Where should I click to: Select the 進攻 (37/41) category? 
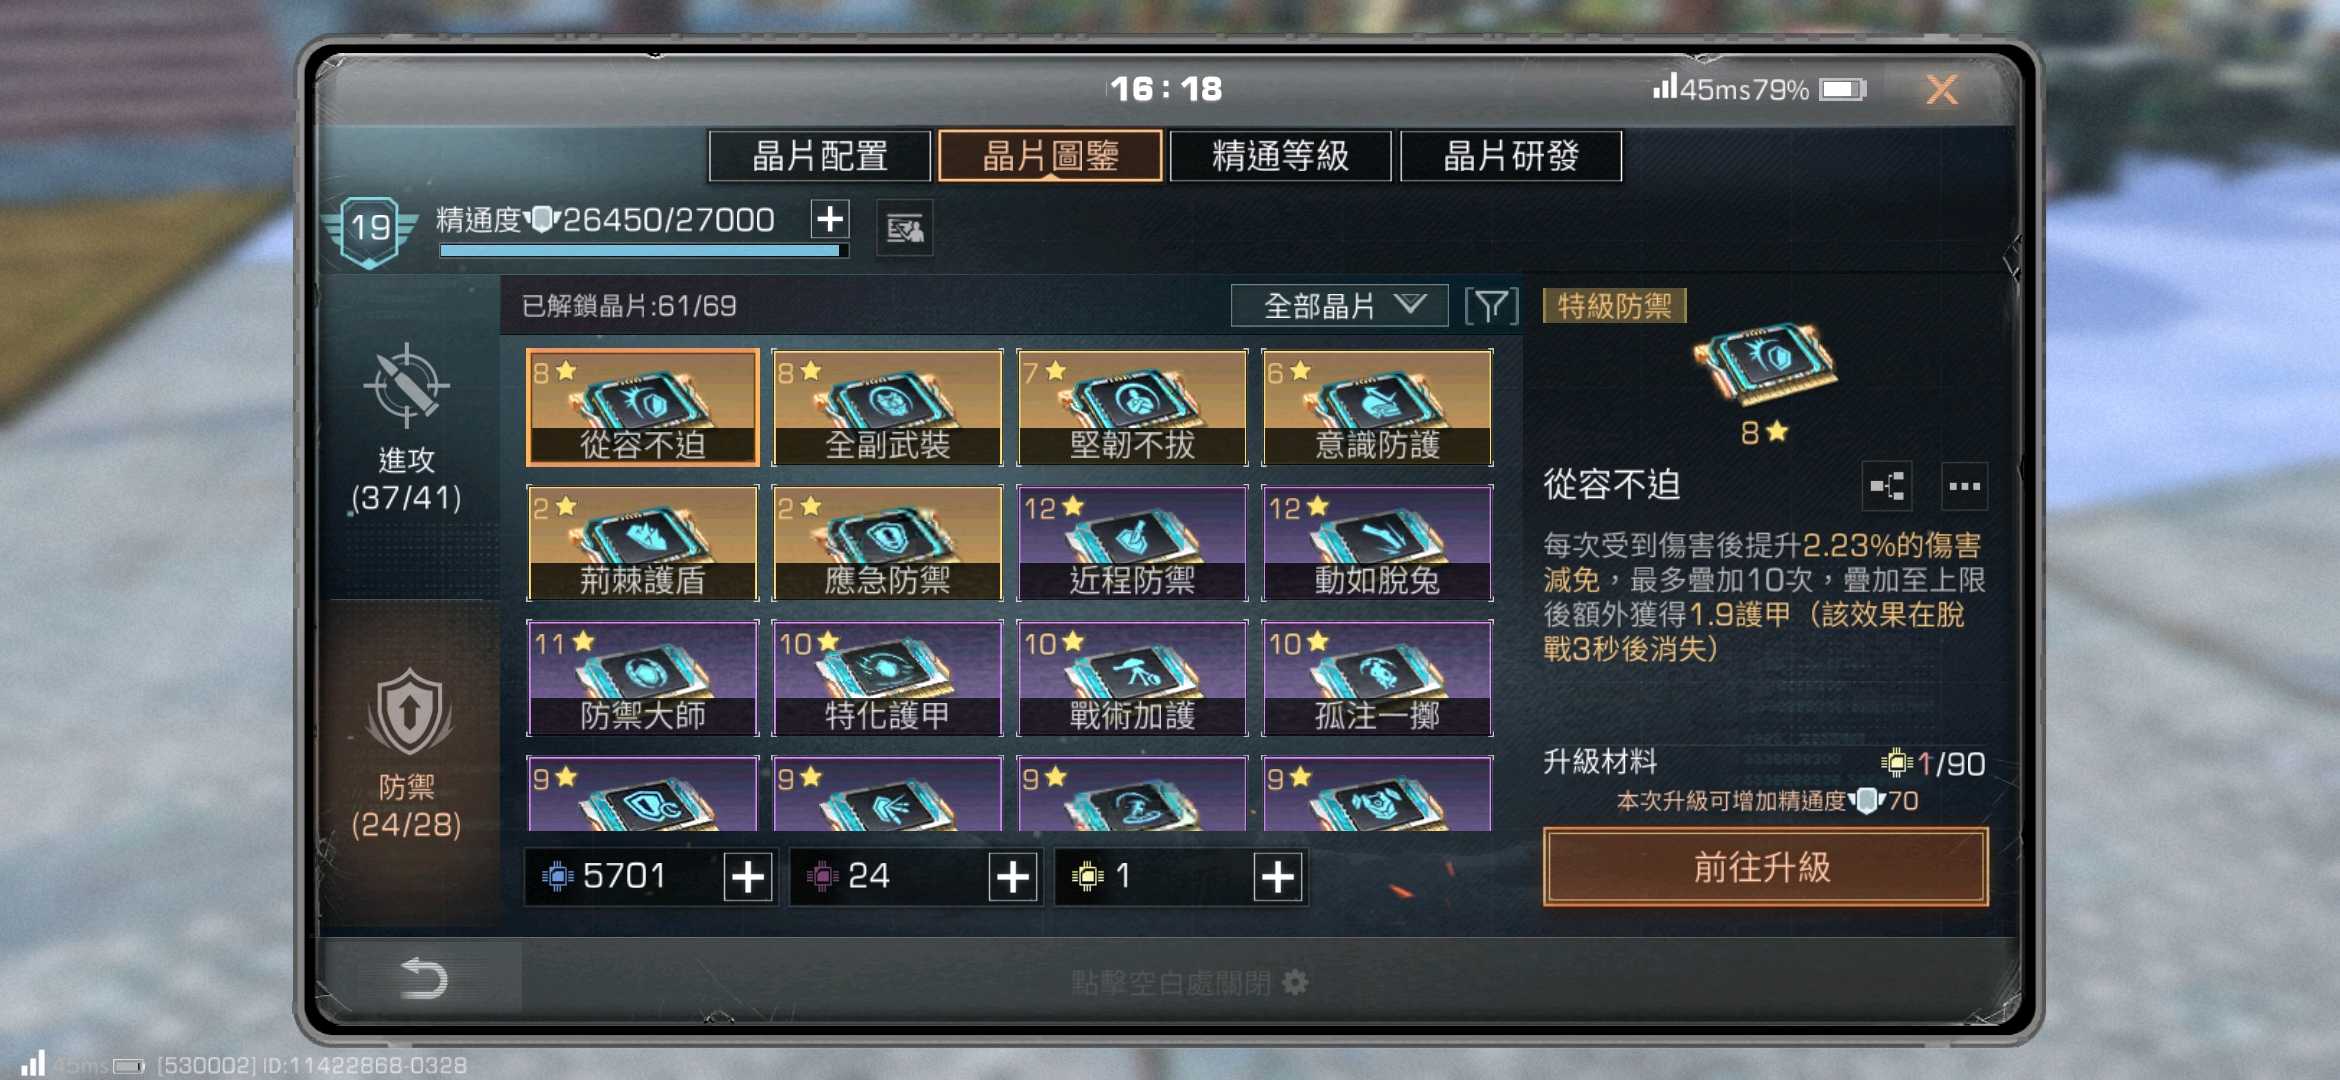coord(406,432)
